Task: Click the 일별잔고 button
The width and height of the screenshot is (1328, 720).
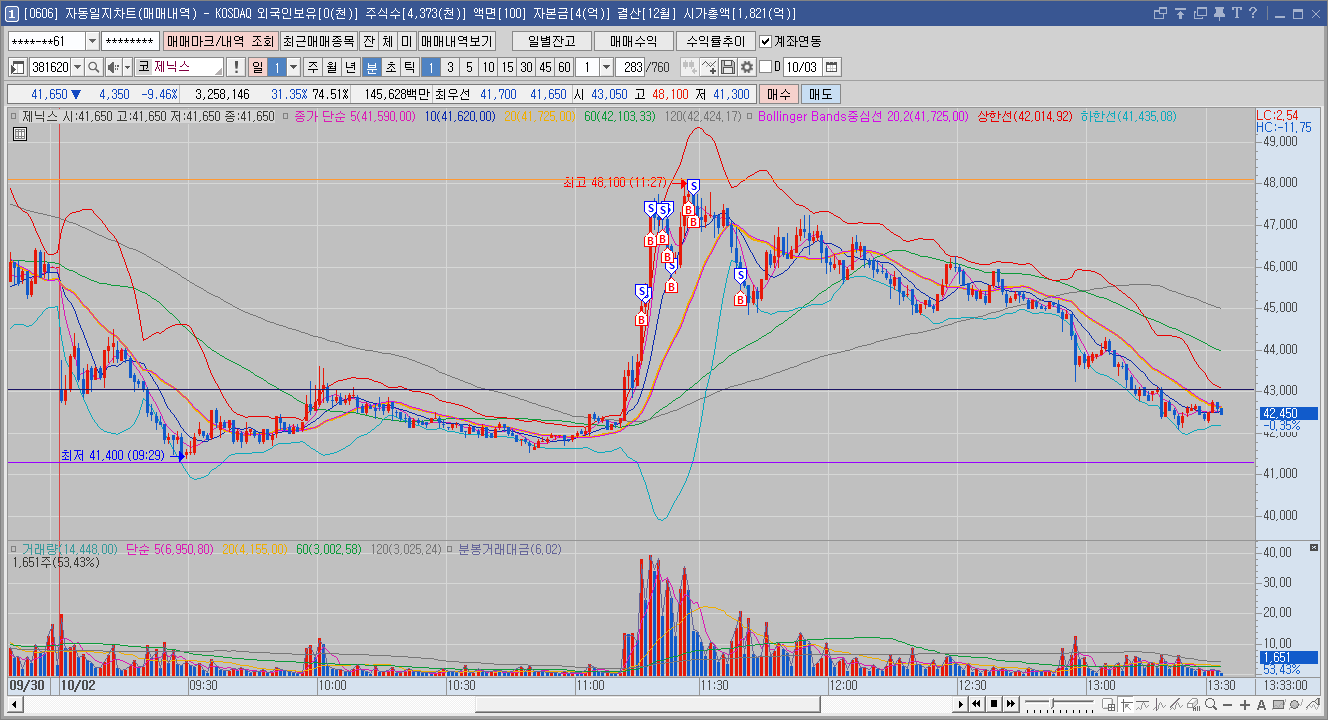Action: tap(551, 41)
